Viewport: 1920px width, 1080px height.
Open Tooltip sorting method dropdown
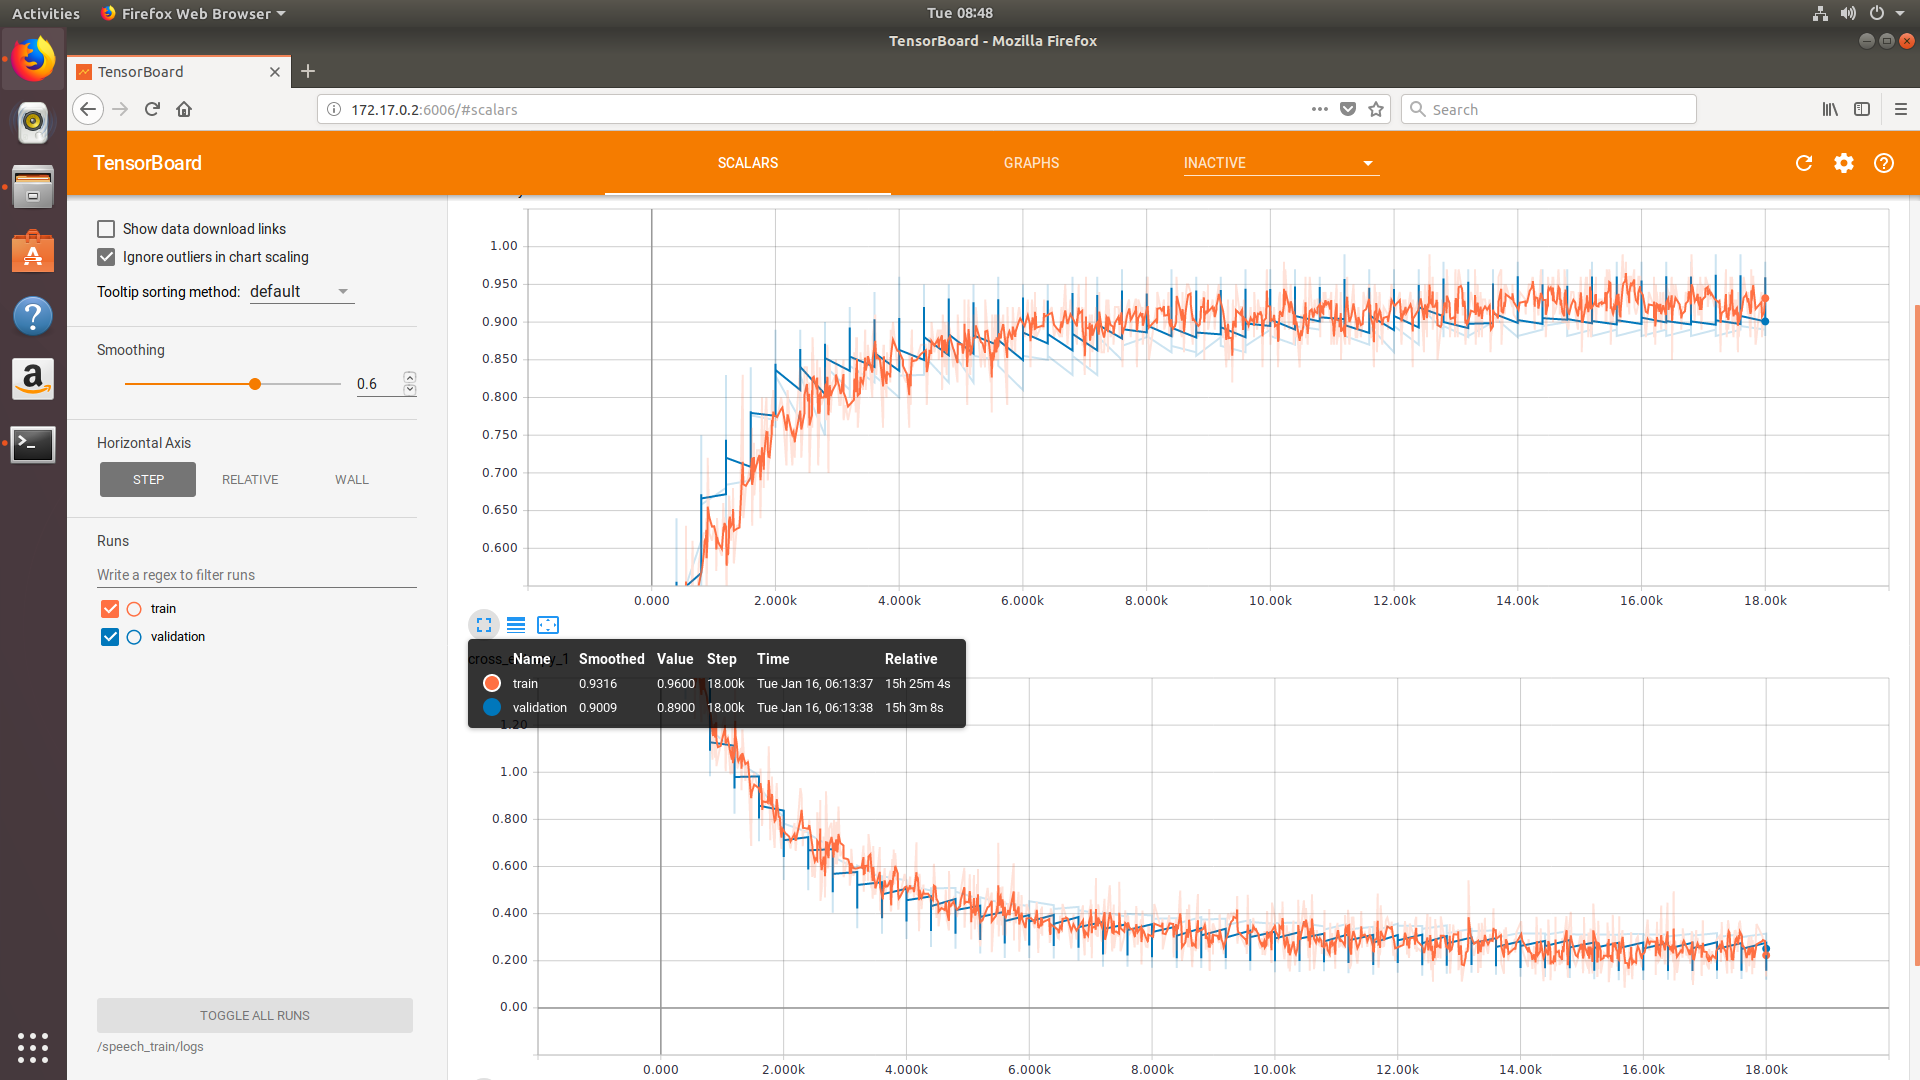tap(301, 292)
